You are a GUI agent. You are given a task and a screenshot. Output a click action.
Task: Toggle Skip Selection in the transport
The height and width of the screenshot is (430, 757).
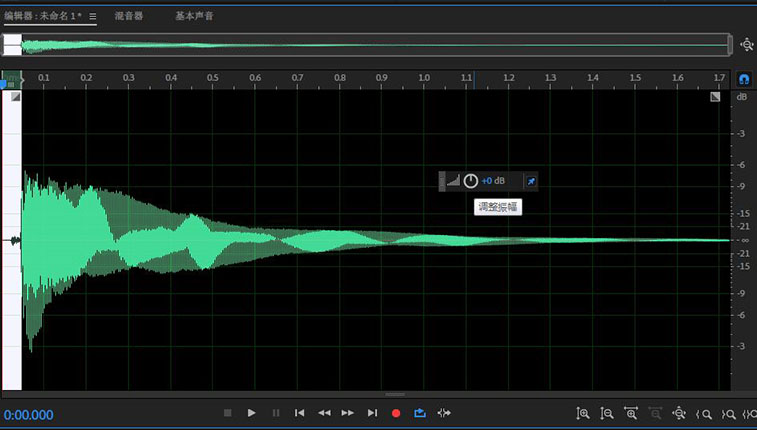(444, 413)
